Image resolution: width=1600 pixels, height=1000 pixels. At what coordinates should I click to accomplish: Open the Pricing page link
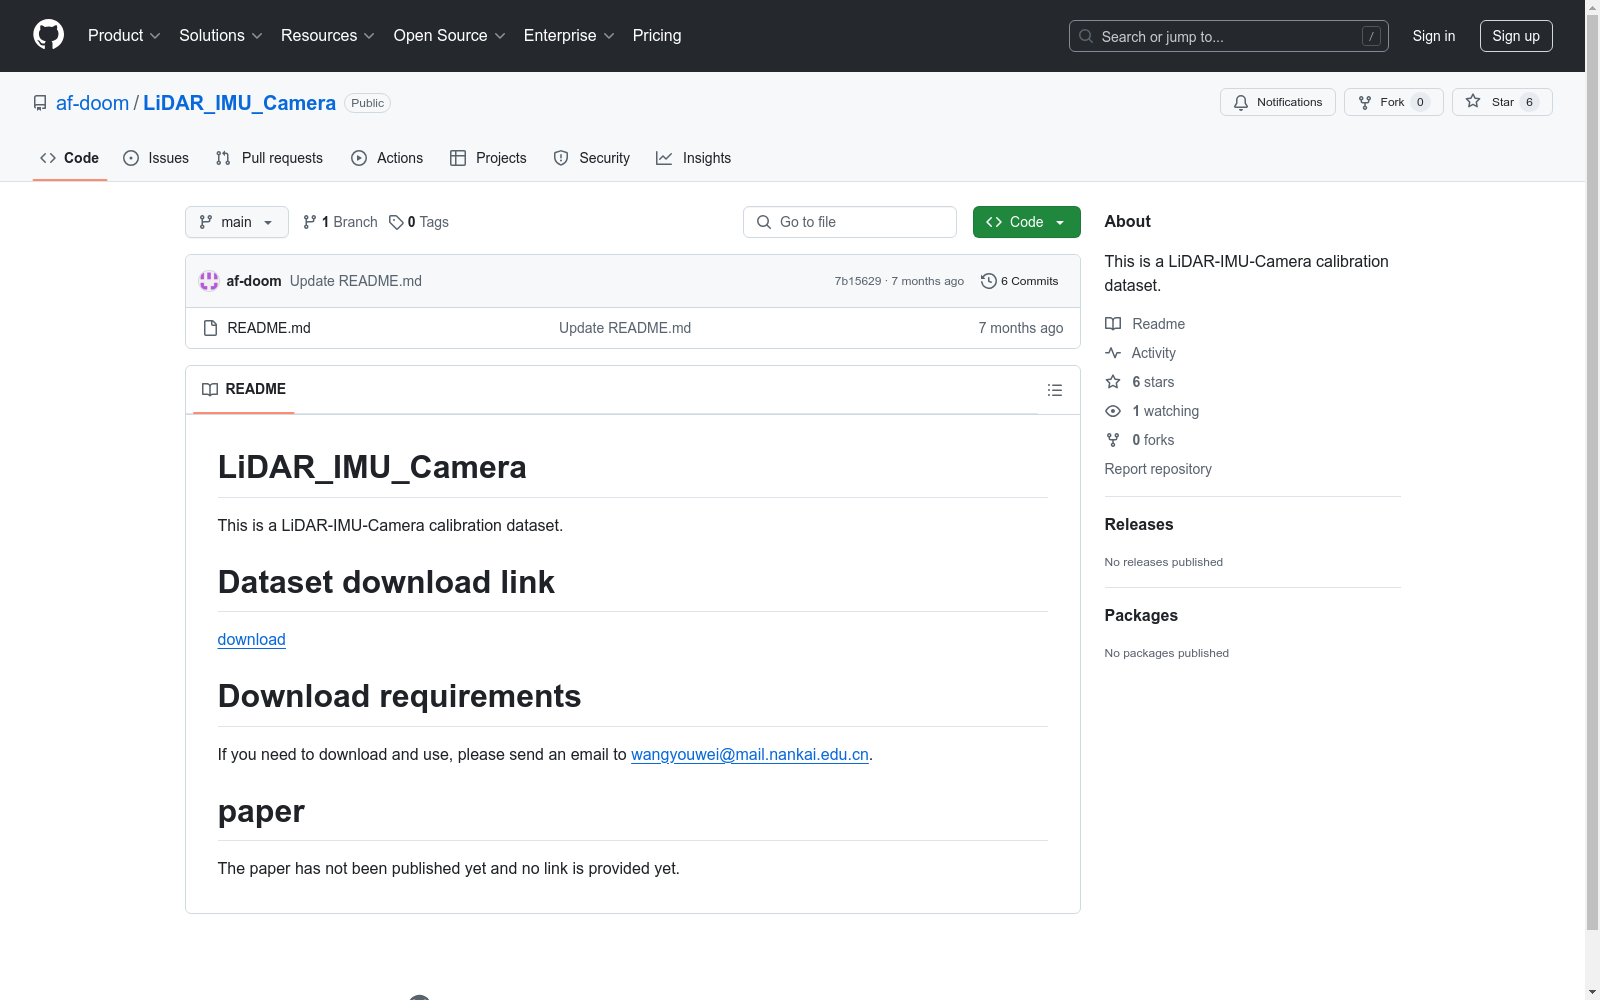click(657, 35)
